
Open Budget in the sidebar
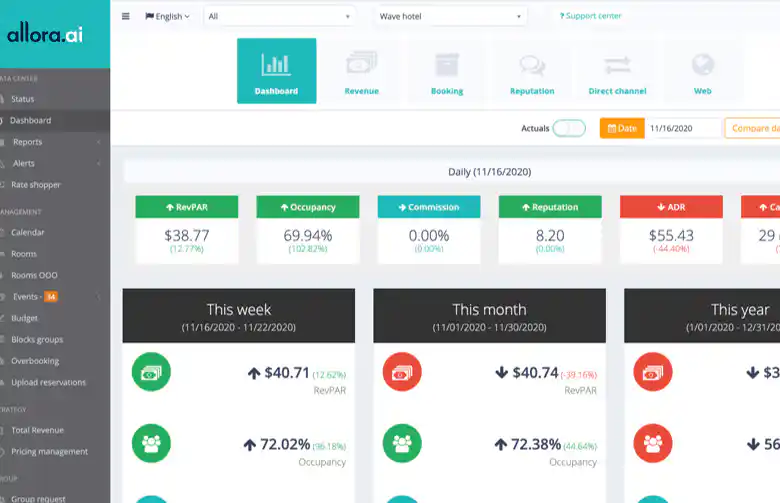(55, 318)
